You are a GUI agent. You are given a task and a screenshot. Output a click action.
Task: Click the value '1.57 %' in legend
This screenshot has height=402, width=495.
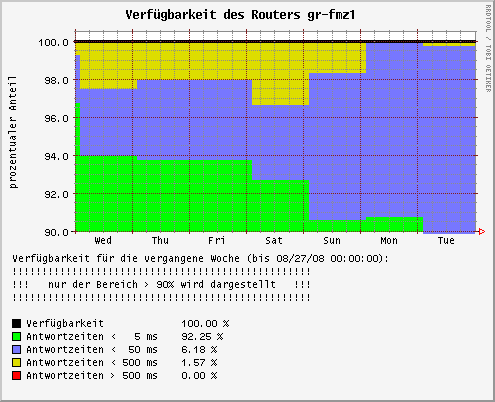(199, 362)
